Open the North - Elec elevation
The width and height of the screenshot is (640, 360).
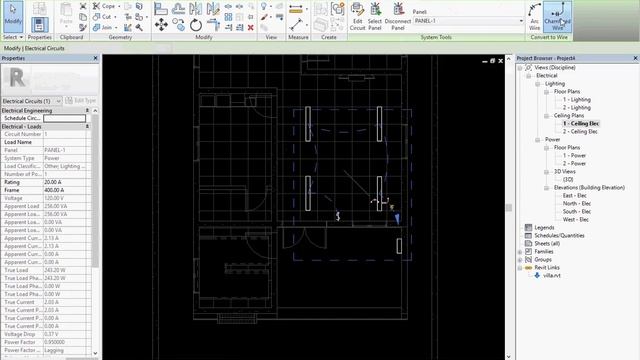577,204
